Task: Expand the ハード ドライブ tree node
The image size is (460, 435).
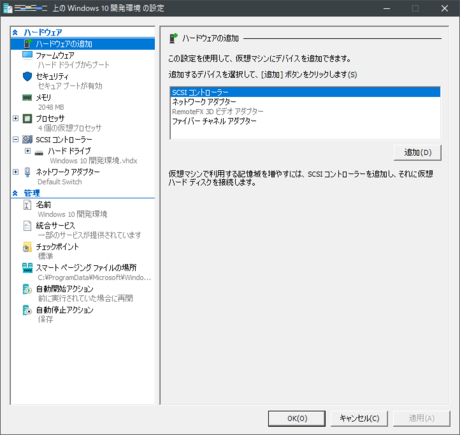Action: pos(28,151)
